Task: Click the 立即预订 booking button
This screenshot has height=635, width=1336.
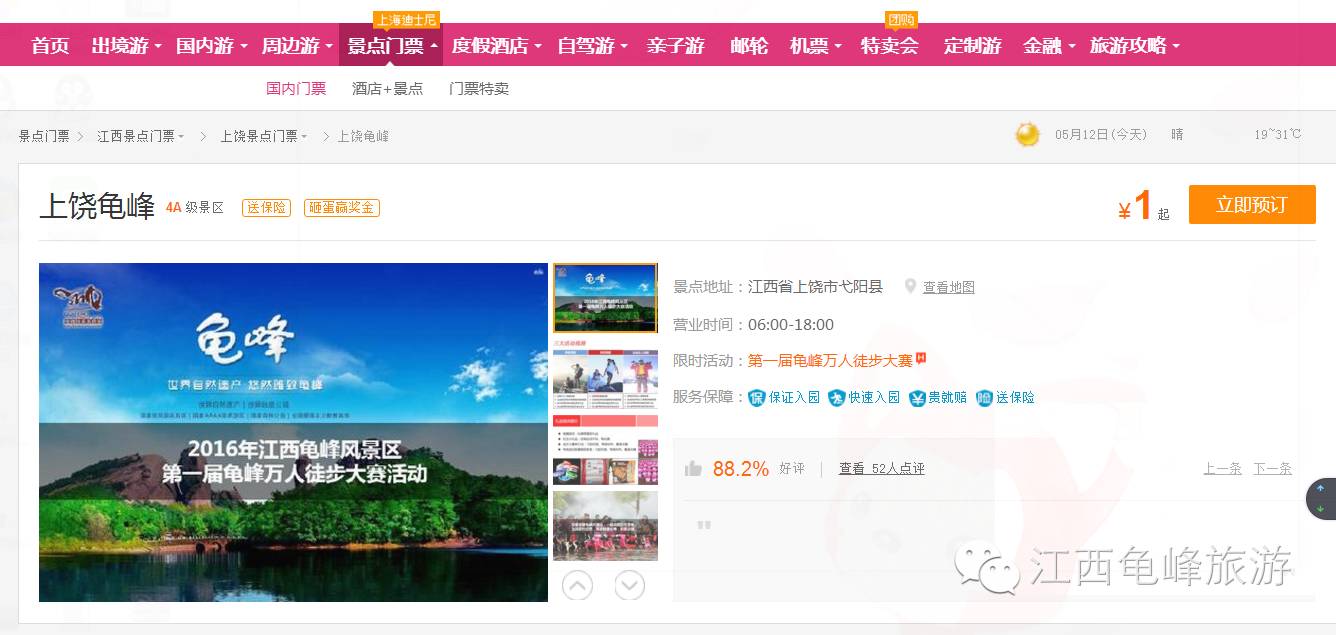Action: 1252,205
